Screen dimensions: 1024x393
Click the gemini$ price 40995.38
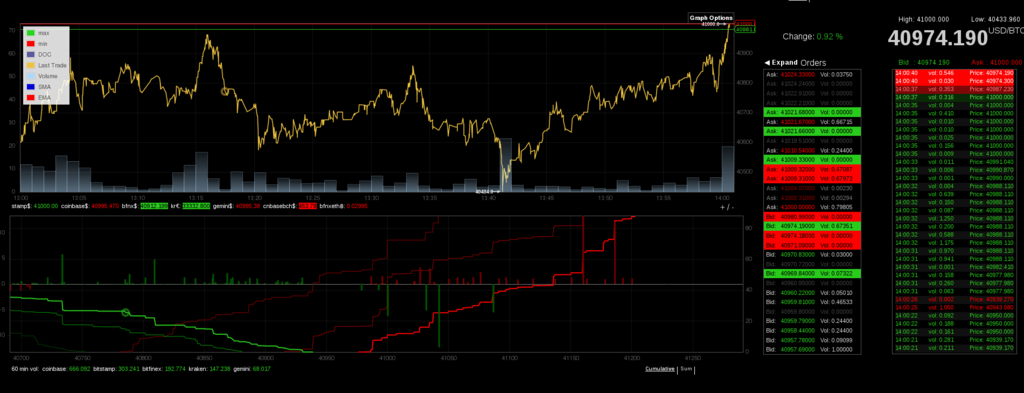click(248, 206)
